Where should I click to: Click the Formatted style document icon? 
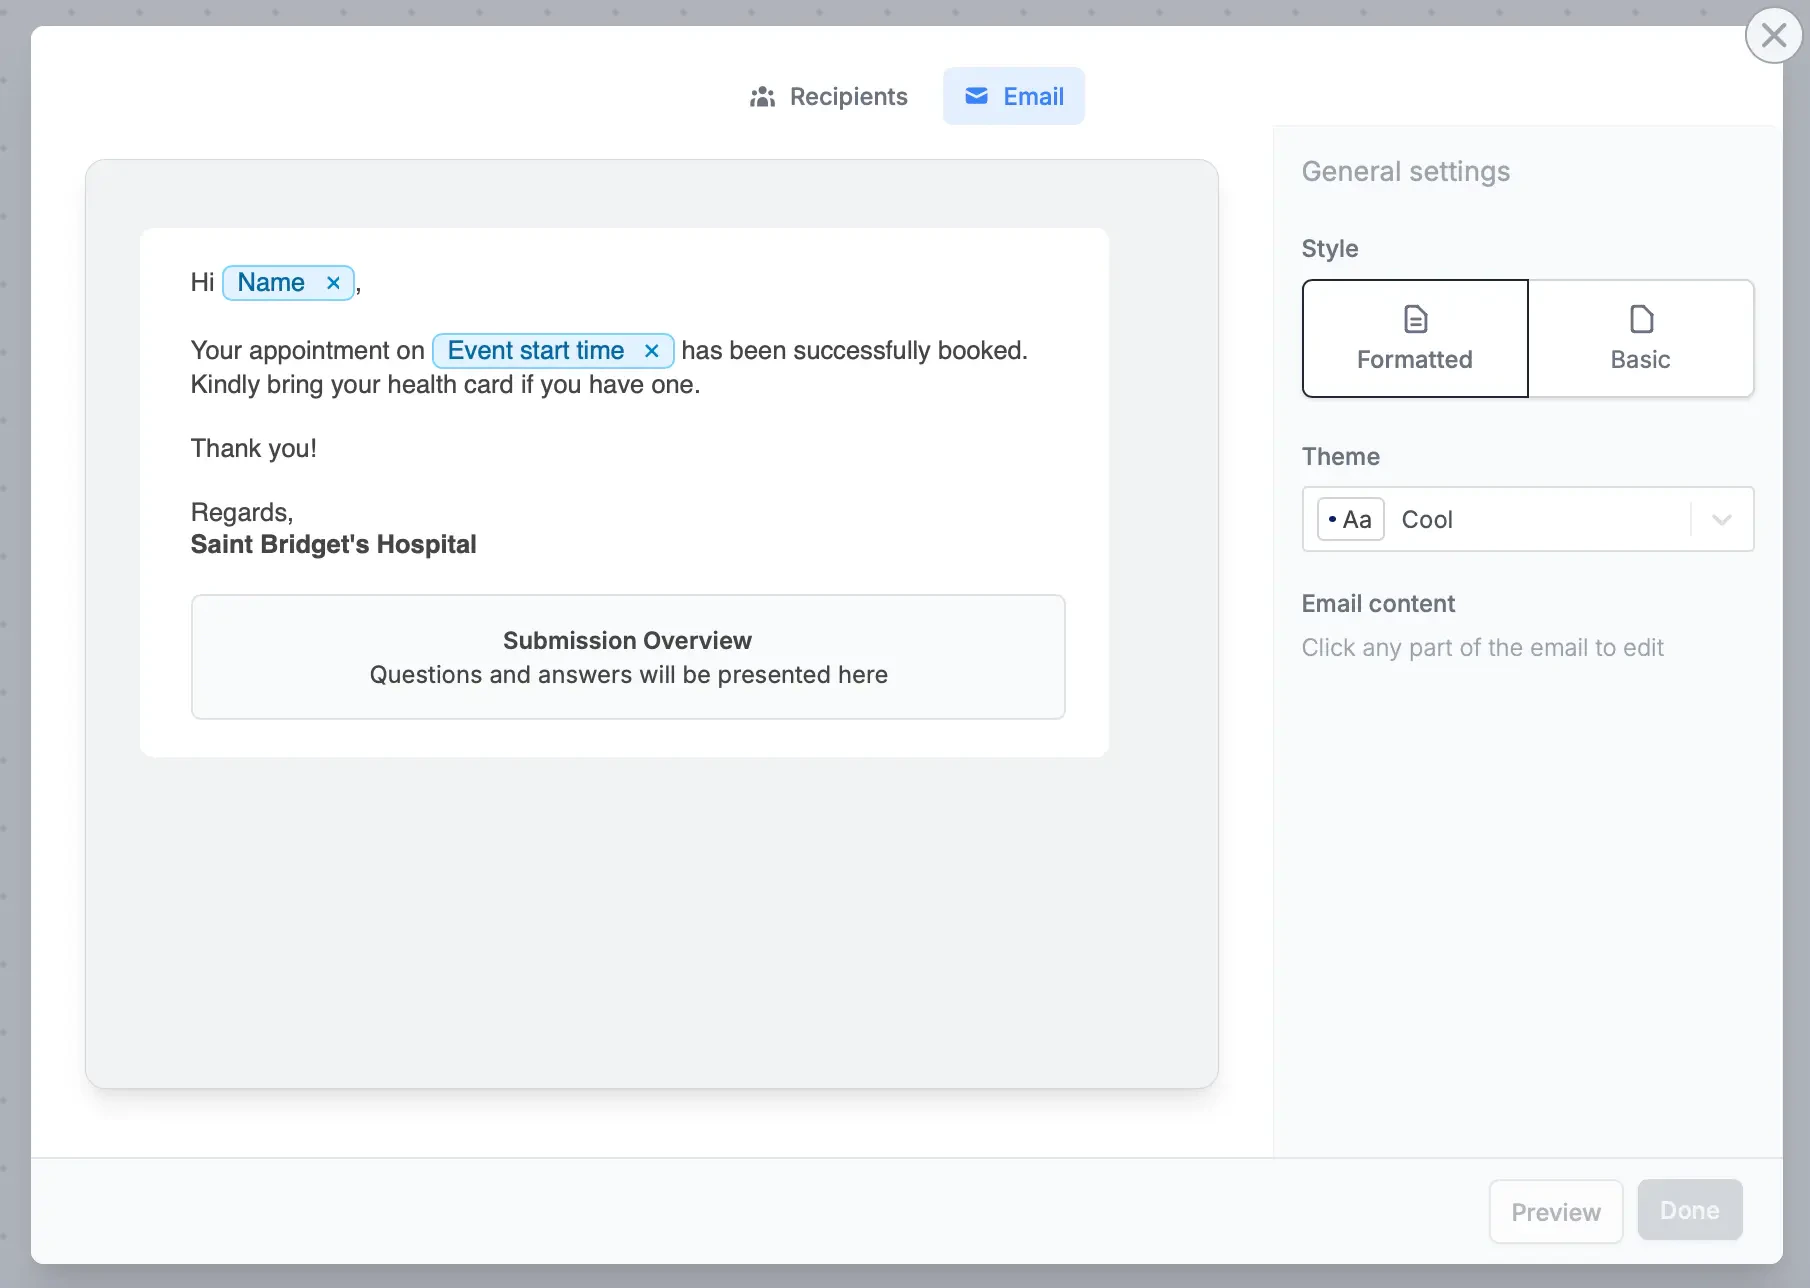(1414, 318)
